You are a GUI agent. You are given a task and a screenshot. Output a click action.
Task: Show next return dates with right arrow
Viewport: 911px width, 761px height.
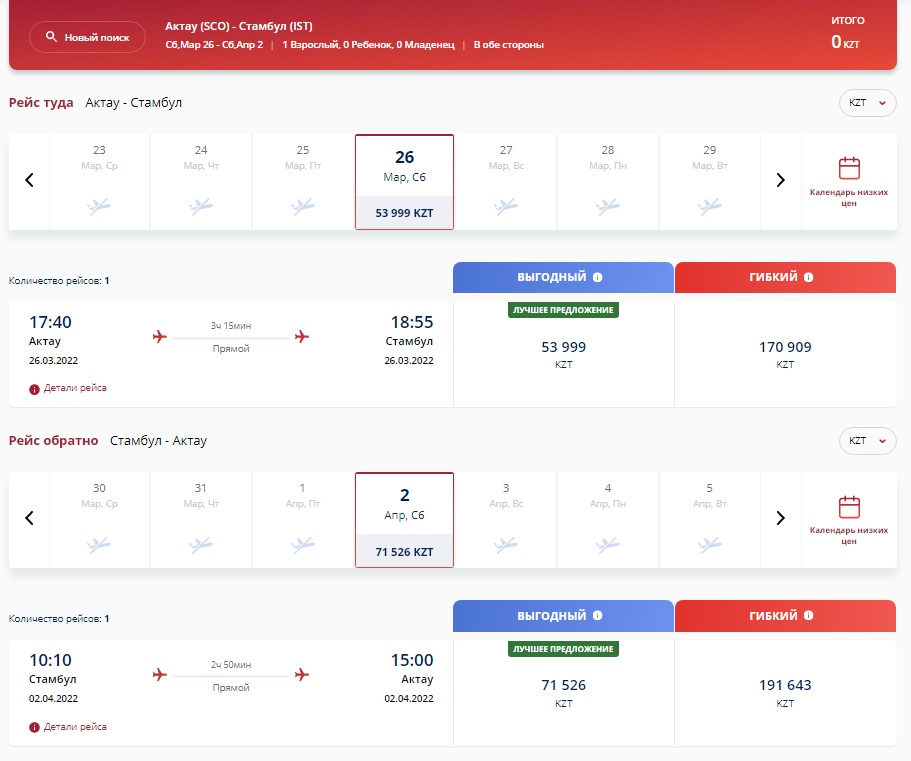point(781,518)
